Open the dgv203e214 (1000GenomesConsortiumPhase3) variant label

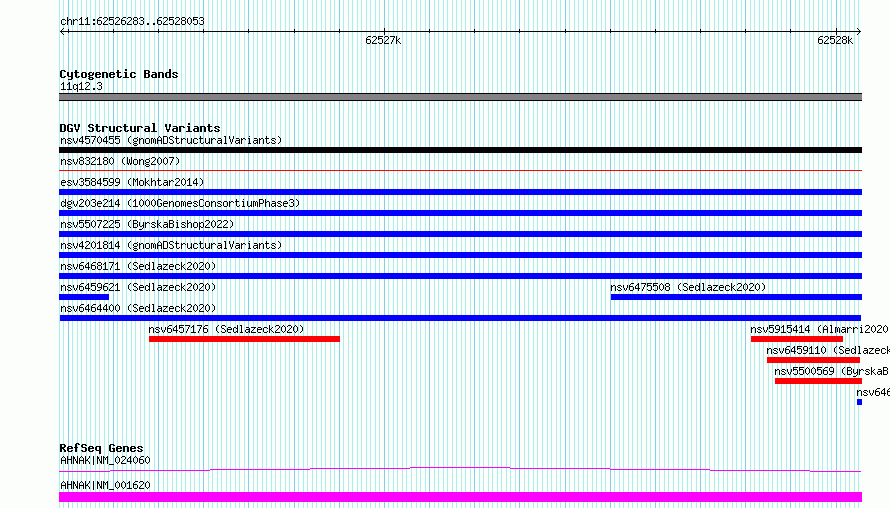tap(180, 203)
